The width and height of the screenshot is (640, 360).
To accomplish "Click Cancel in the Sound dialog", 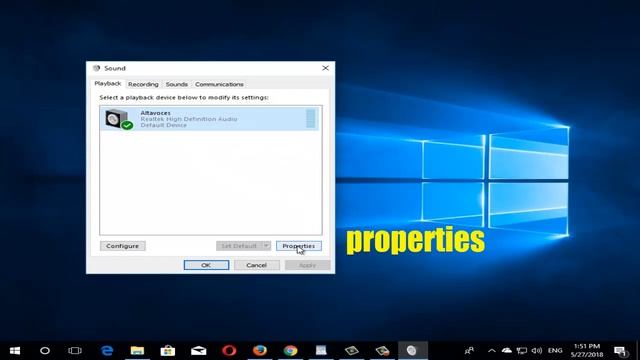I will click(256, 265).
